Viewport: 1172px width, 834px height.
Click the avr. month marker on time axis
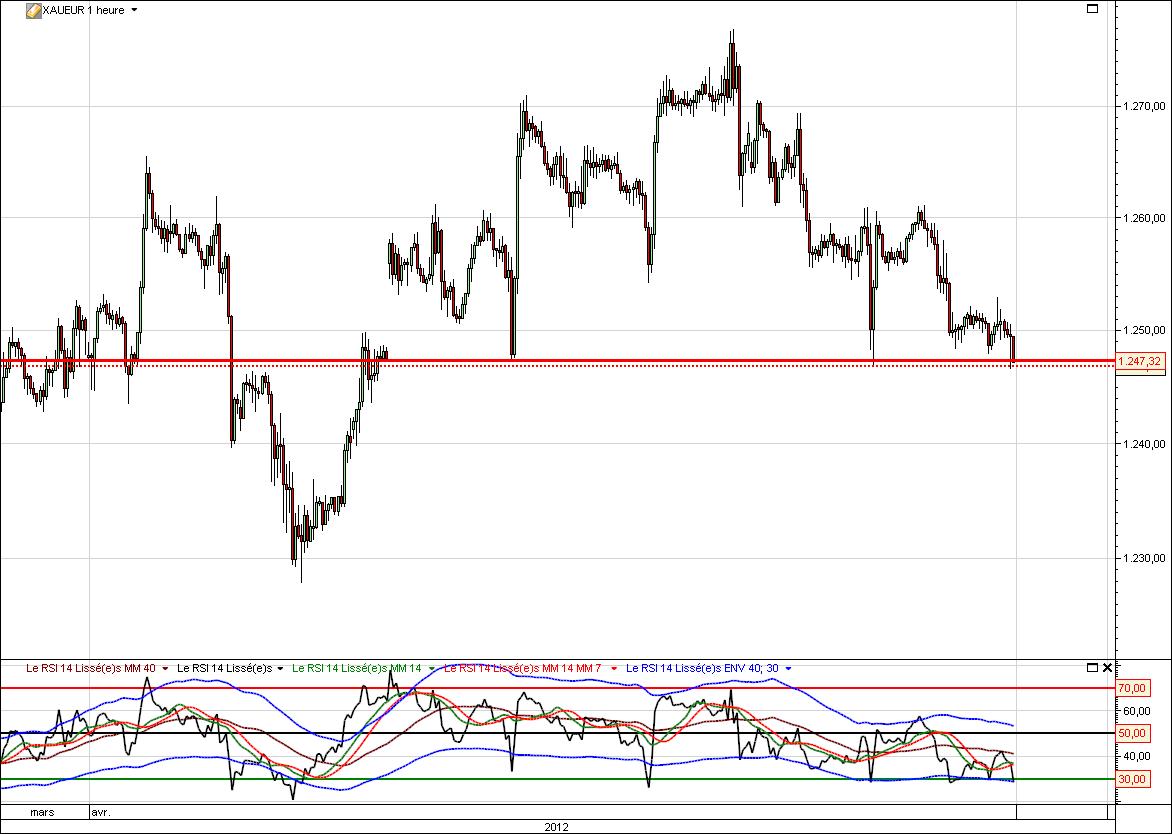coord(103,813)
